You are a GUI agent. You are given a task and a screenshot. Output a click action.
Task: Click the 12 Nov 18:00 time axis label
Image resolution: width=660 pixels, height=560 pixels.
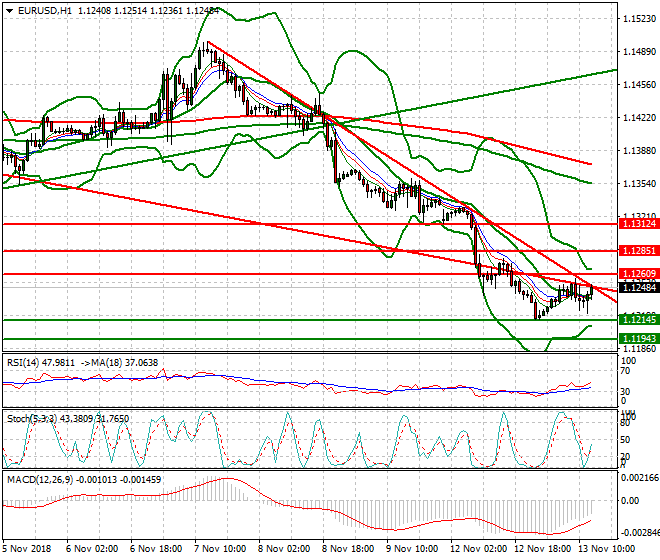click(542, 549)
